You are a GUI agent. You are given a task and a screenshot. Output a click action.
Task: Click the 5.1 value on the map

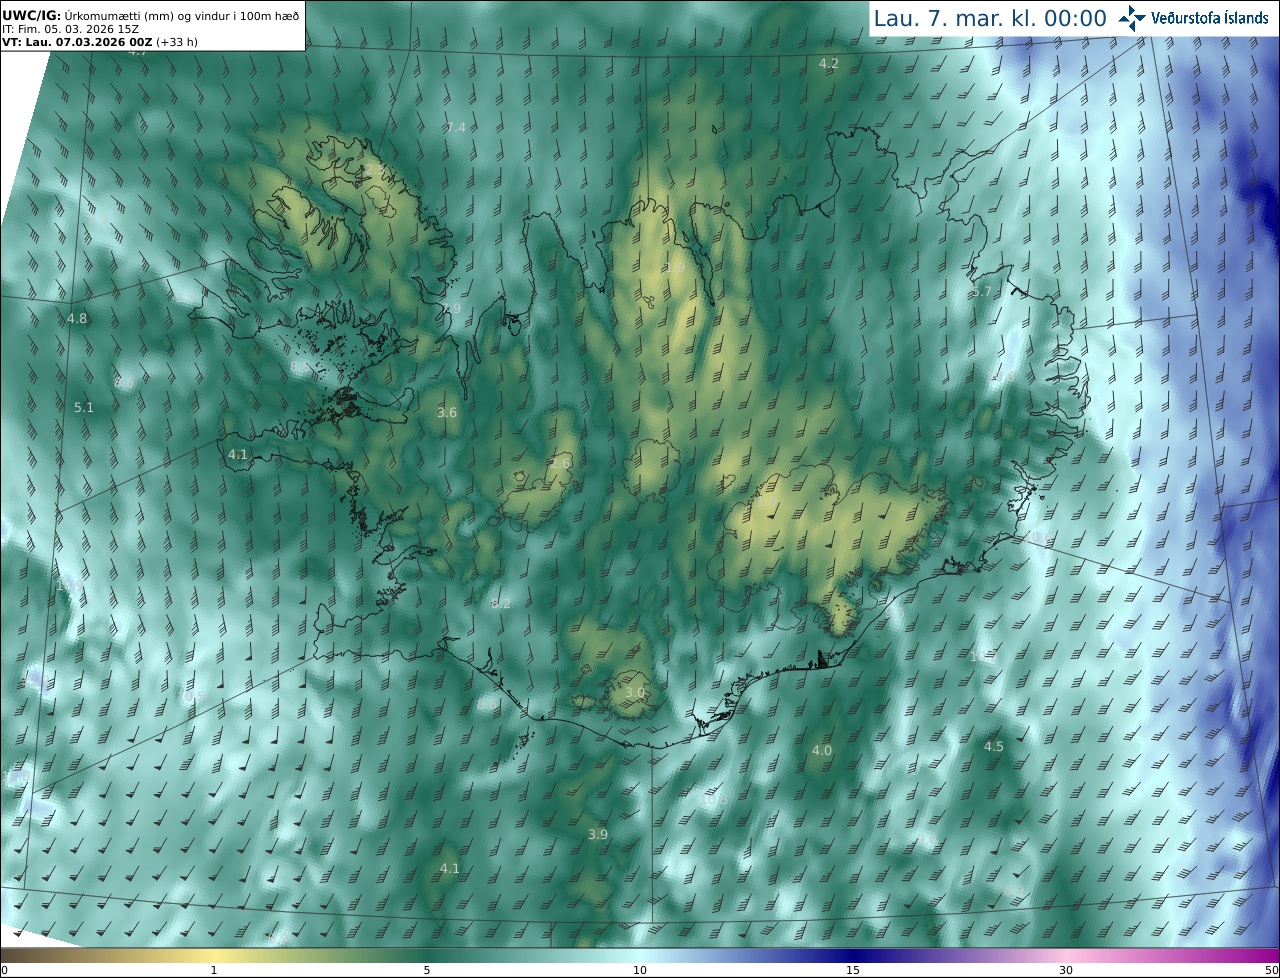84,407
